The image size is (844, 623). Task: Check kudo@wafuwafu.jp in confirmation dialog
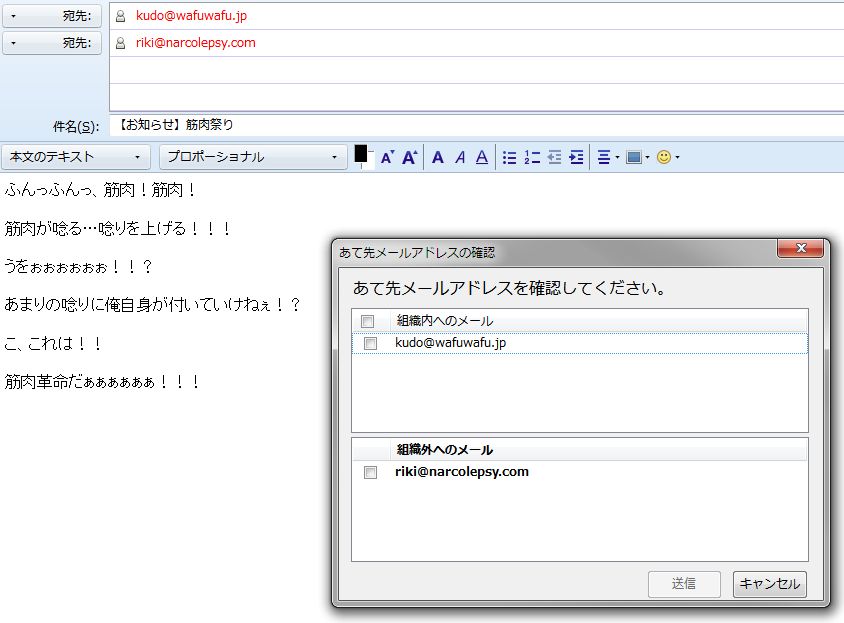point(370,344)
